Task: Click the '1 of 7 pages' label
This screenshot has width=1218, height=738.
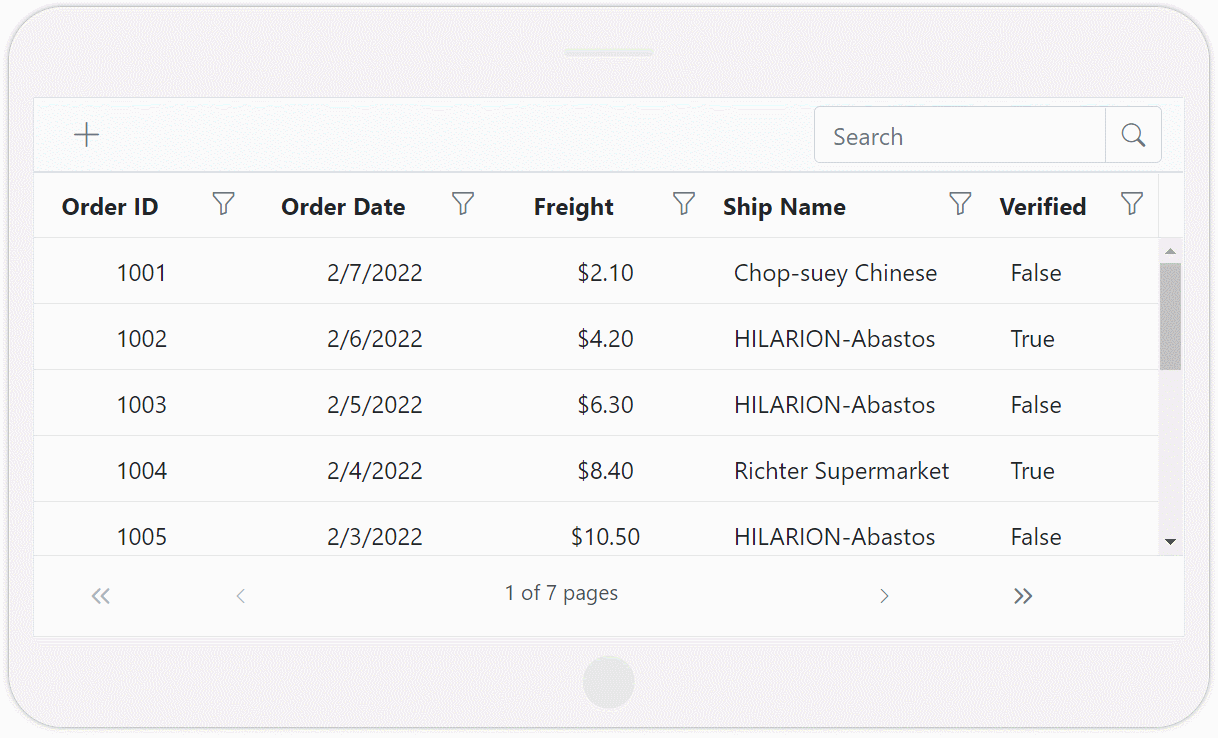Action: click(x=561, y=593)
